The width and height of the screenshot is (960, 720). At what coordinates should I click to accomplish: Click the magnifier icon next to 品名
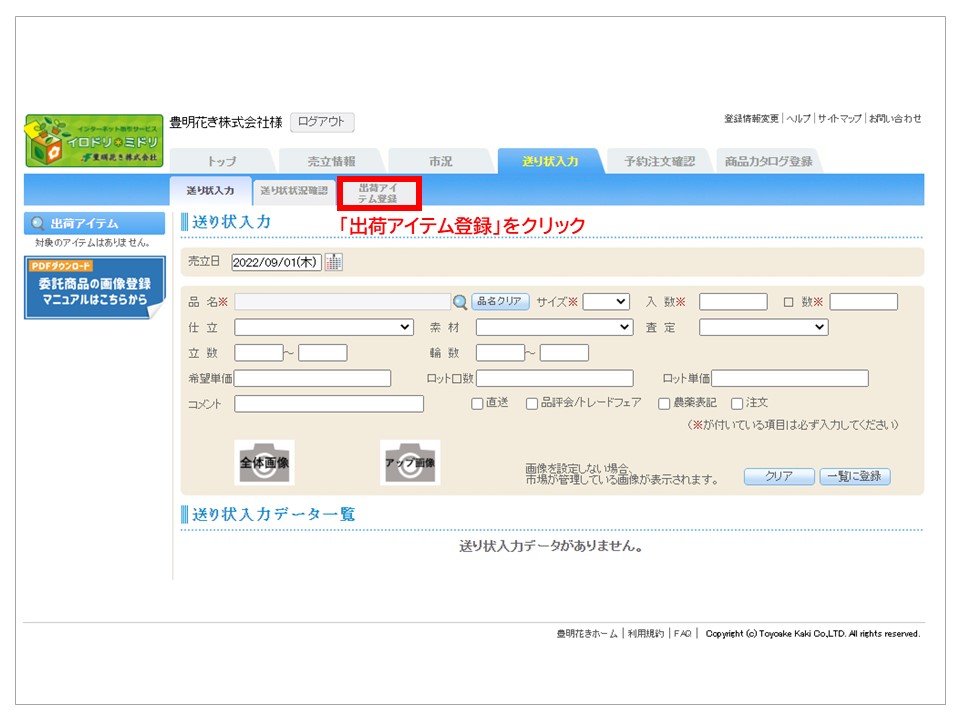click(x=460, y=302)
